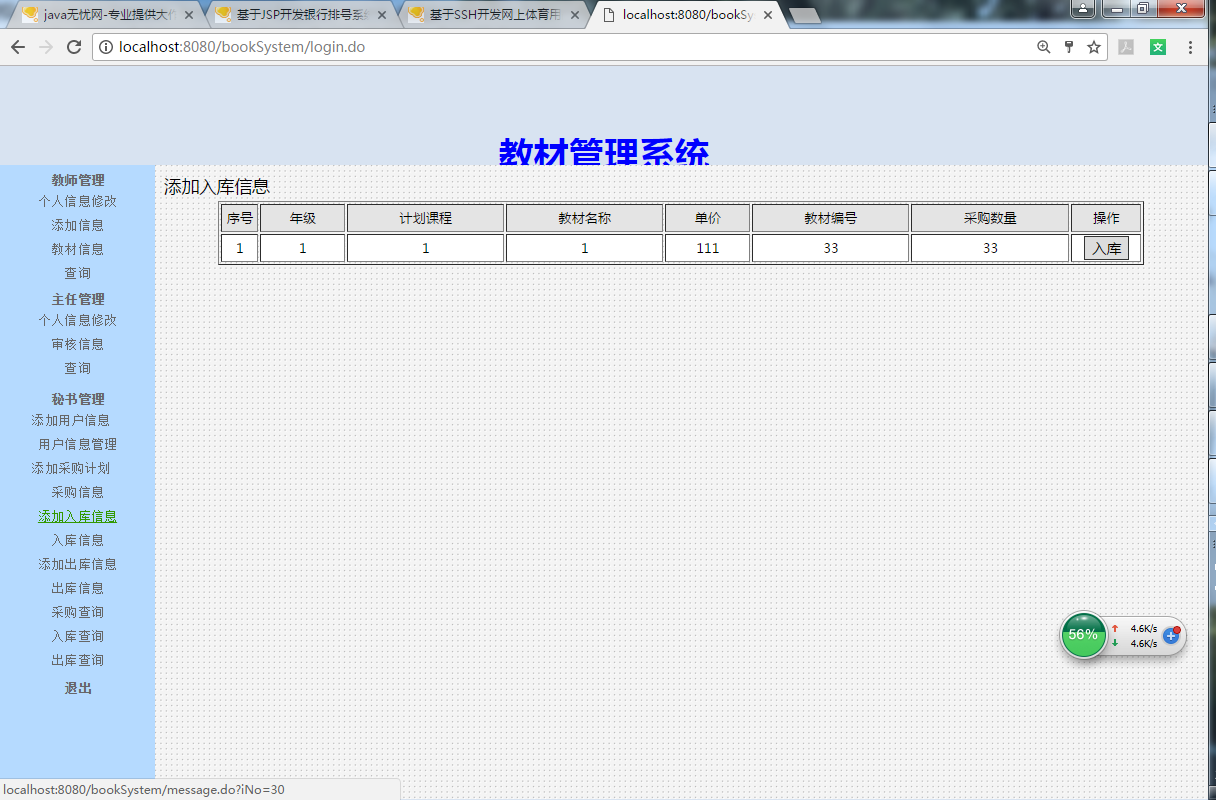This screenshot has height=800, width=1216.
Task: Click the green translate extension icon
Action: coord(1158,47)
